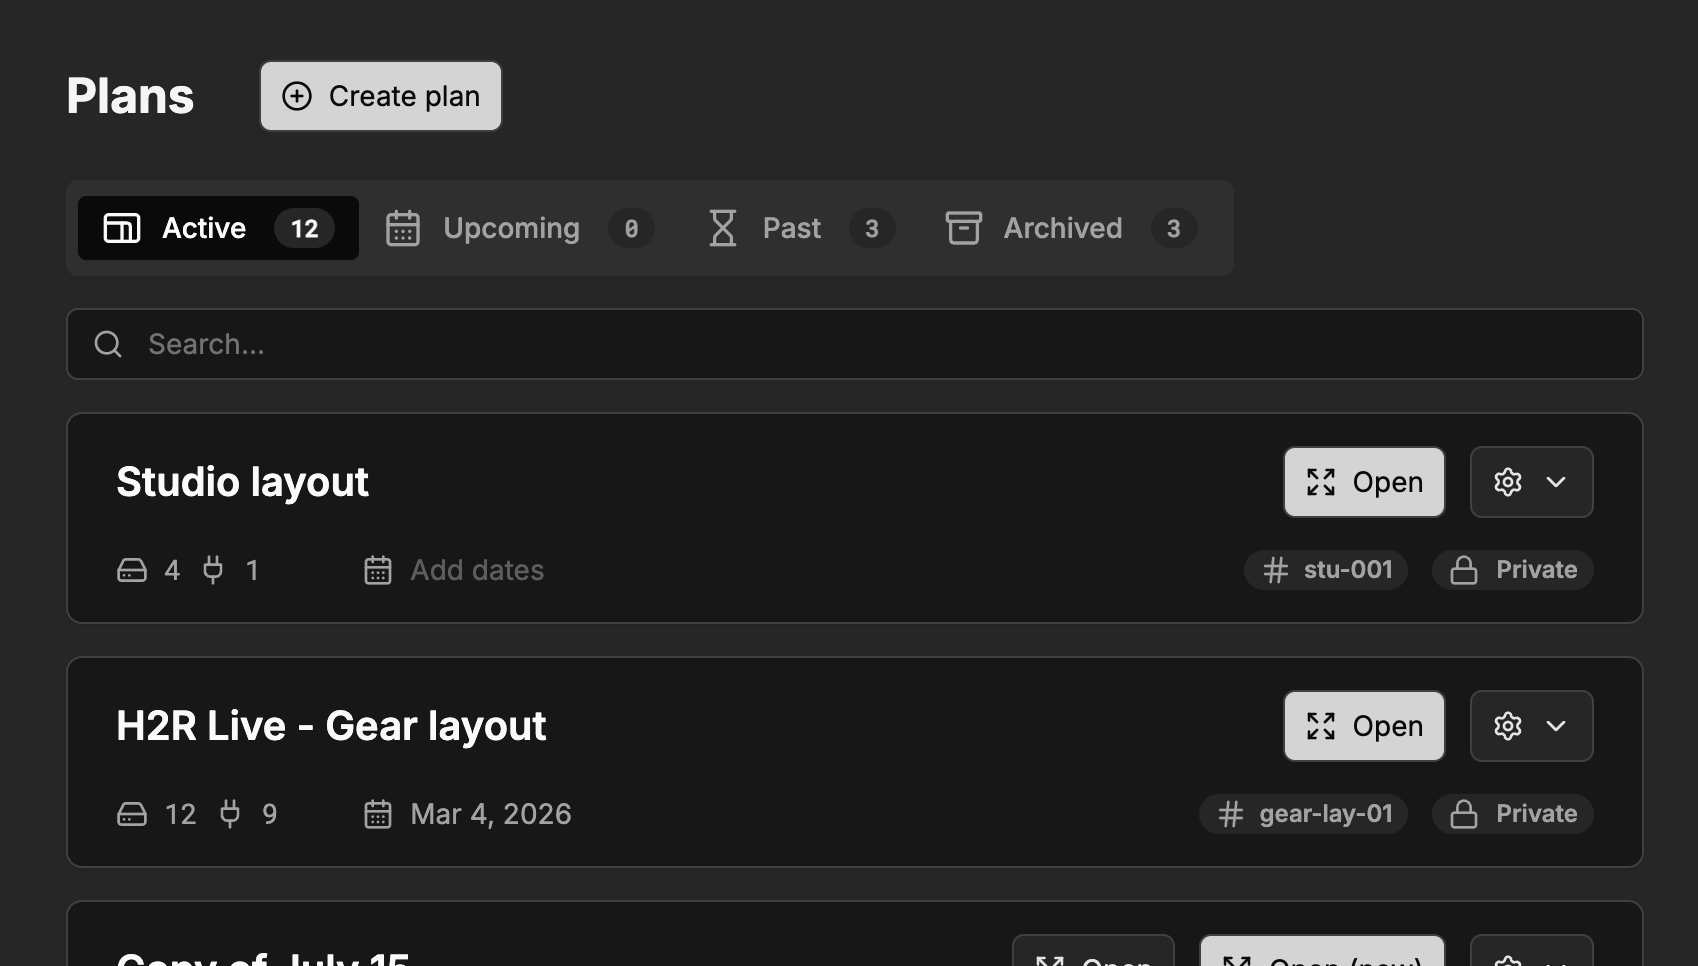Click Add dates on the Studio layout plan
The height and width of the screenshot is (966, 1698).
(476, 570)
